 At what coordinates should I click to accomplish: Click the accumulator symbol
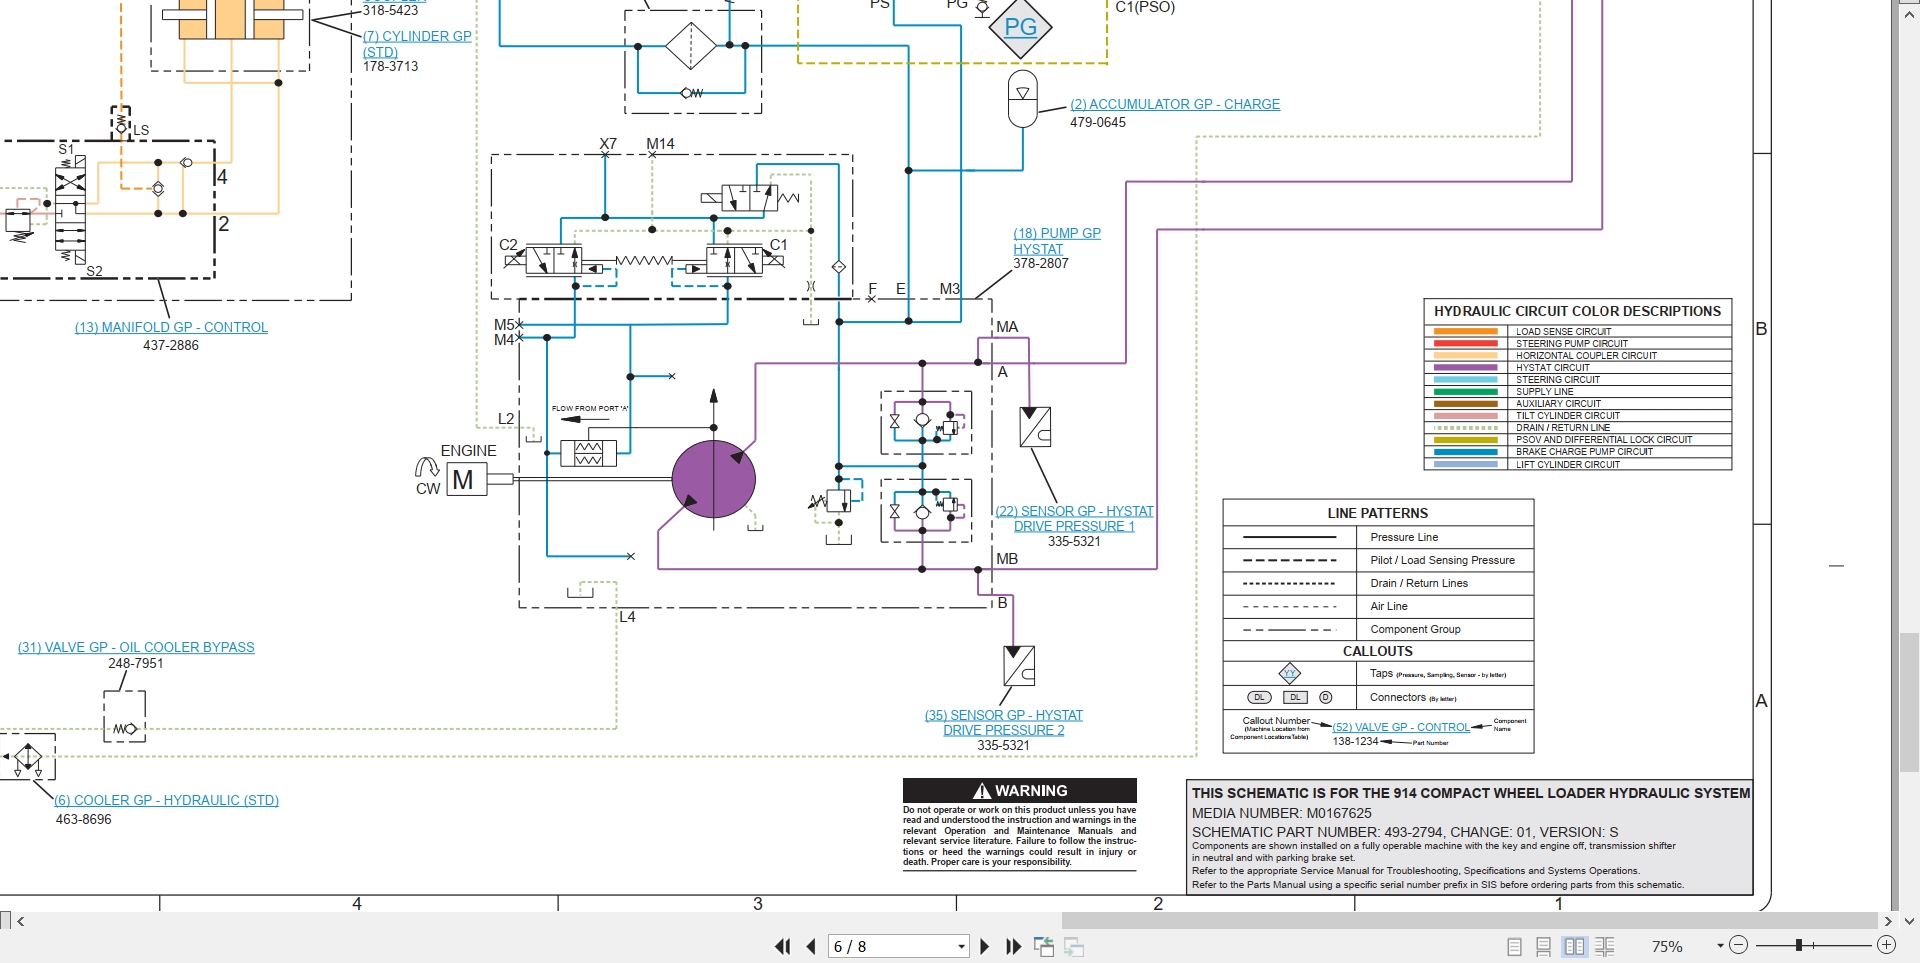(1023, 99)
